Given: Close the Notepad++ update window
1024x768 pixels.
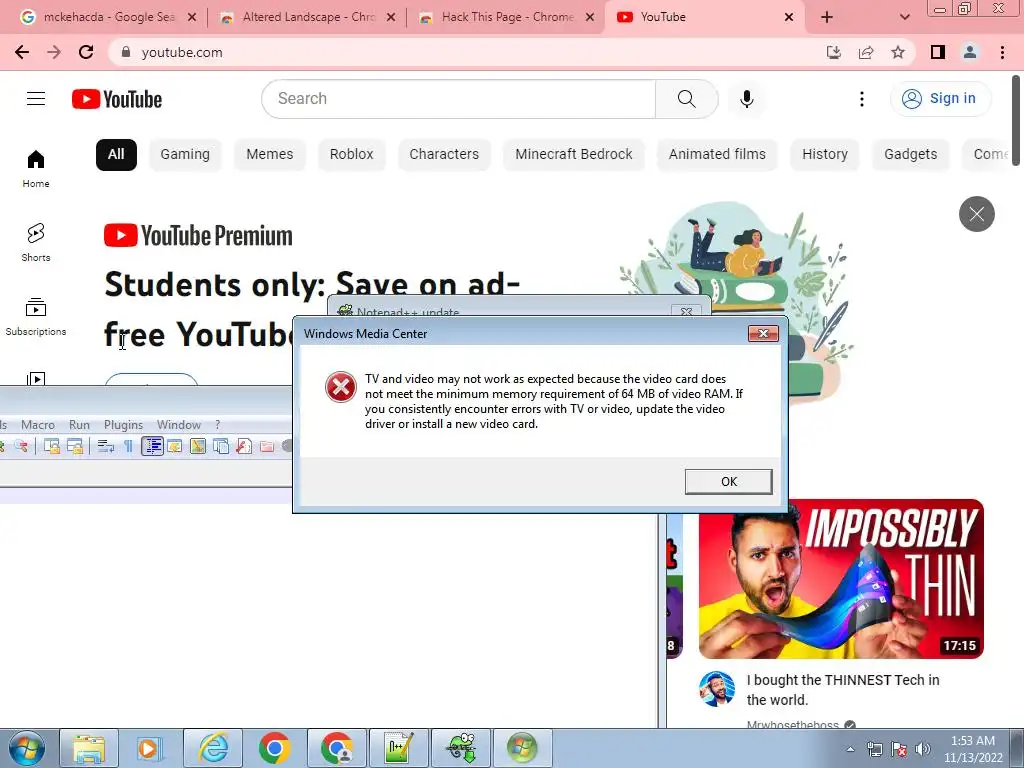Looking at the screenshot, I should 686,312.
